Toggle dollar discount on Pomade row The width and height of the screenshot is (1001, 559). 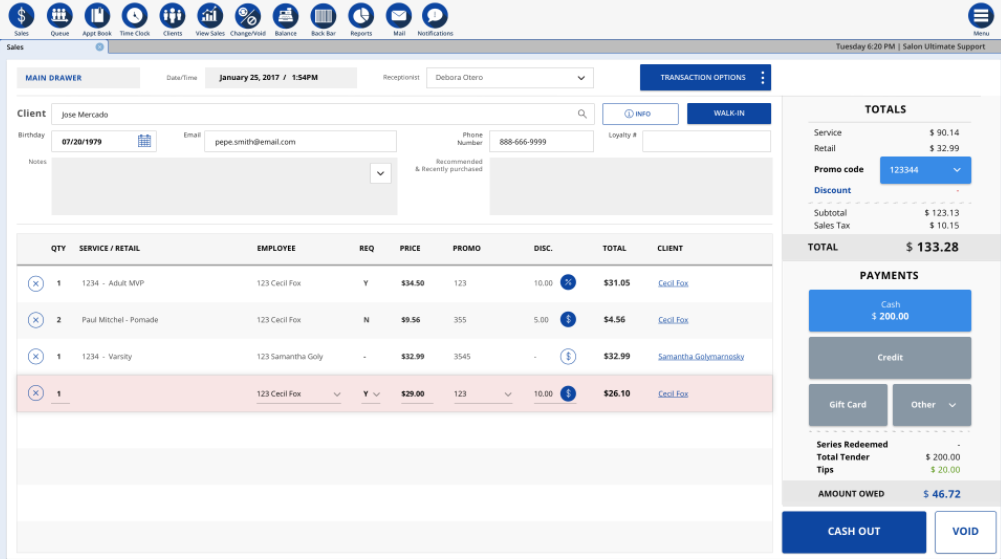pyautogui.click(x=568, y=319)
